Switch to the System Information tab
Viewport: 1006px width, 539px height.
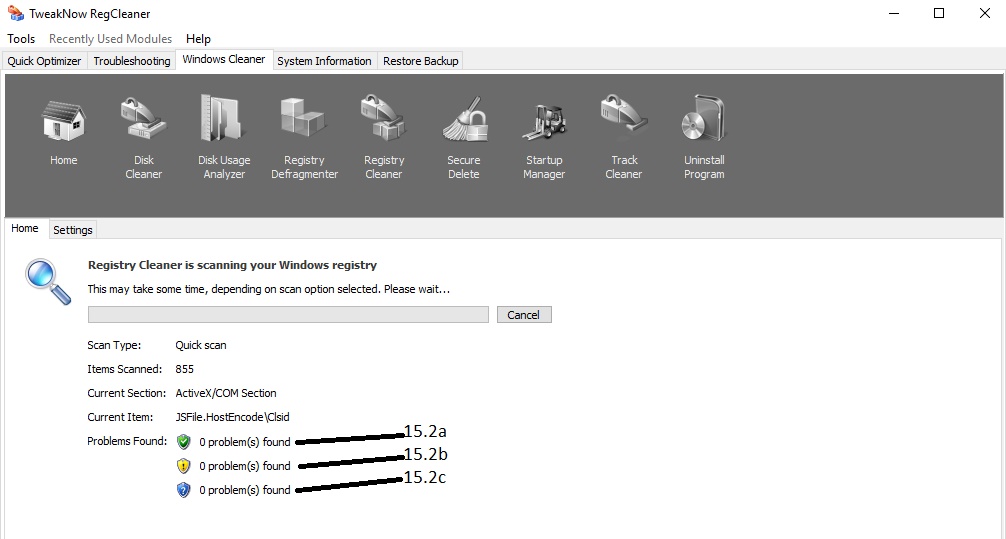point(324,61)
